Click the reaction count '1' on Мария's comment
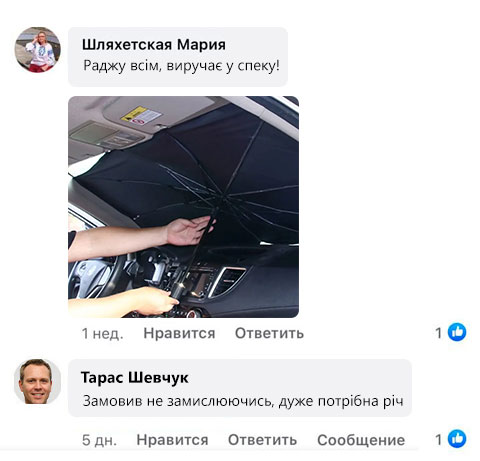 (439, 333)
